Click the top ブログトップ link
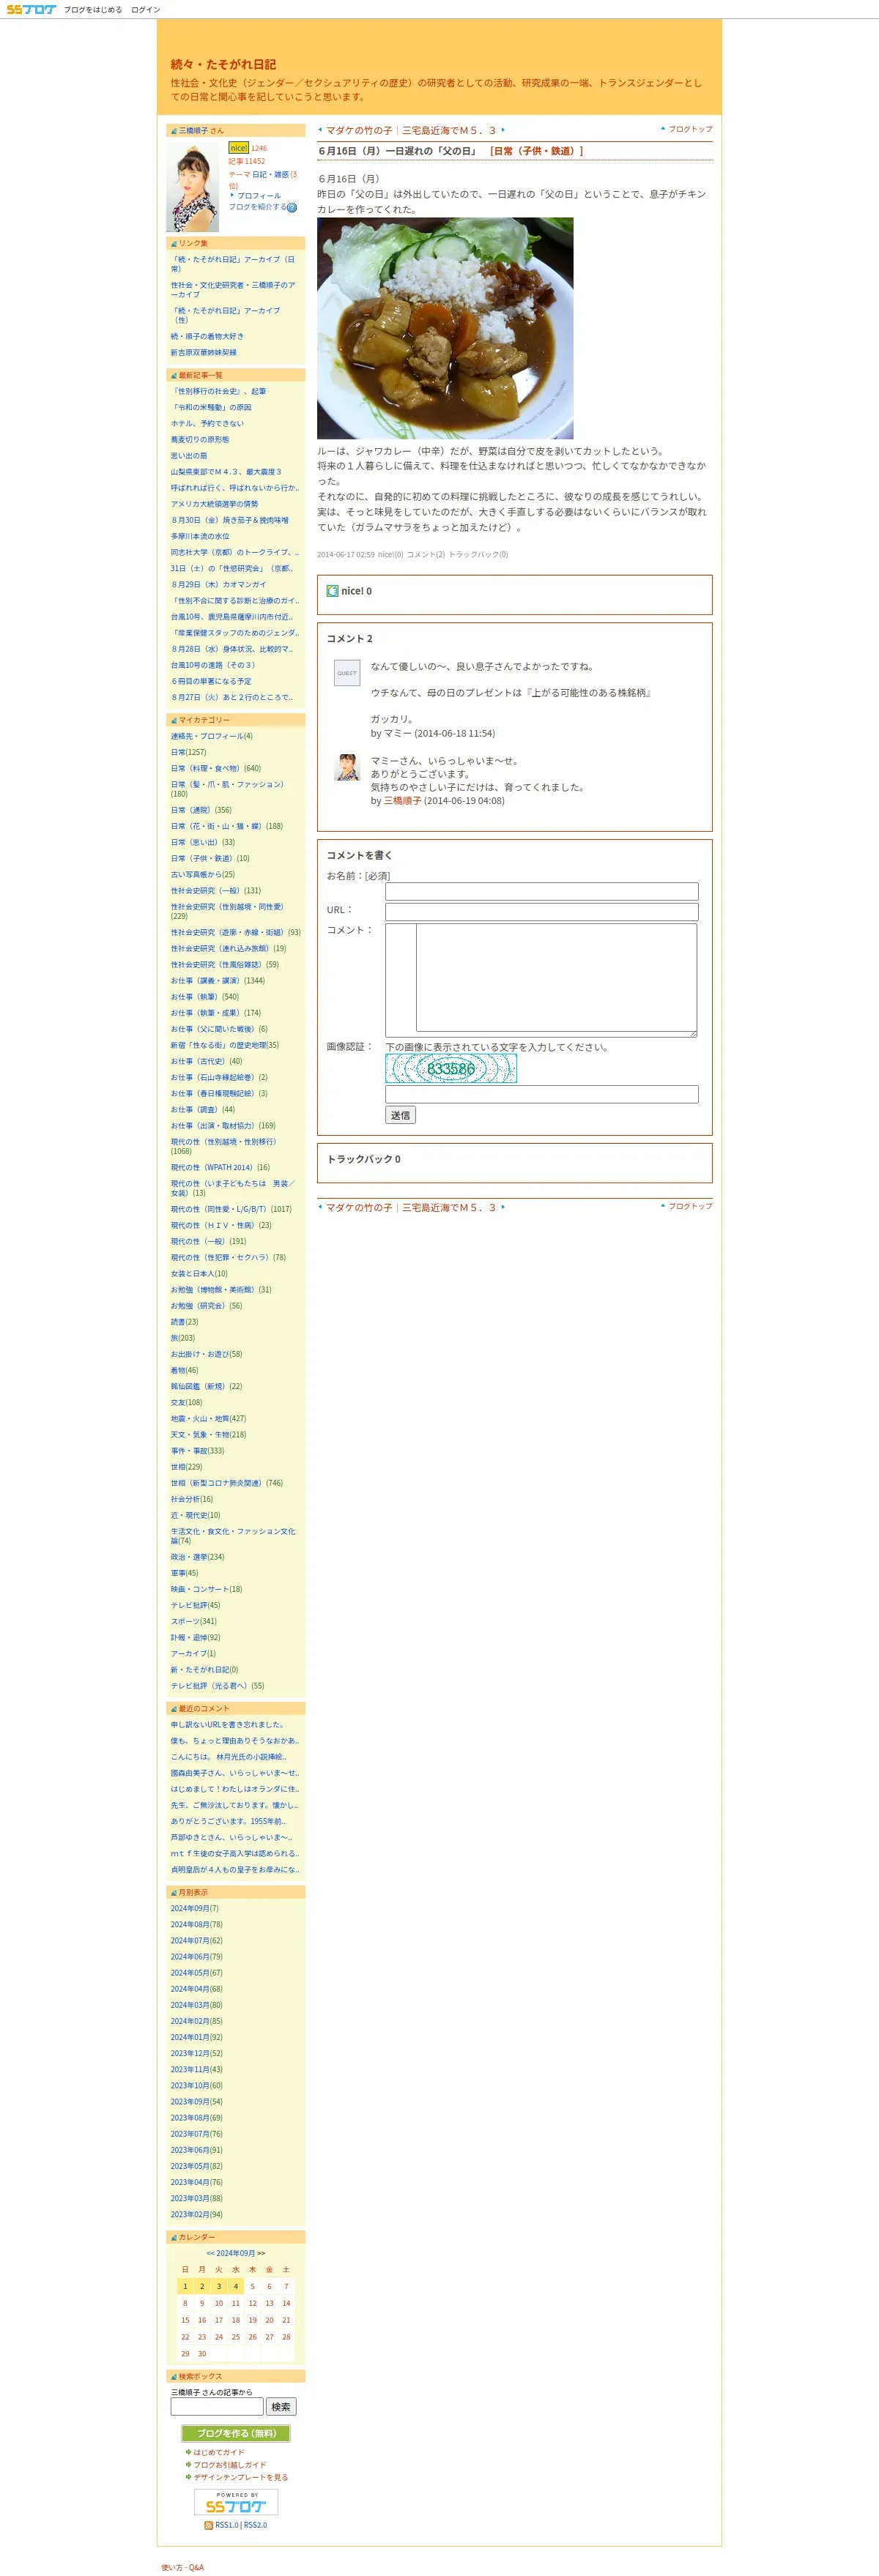The height and width of the screenshot is (2576, 879). coord(690,129)
